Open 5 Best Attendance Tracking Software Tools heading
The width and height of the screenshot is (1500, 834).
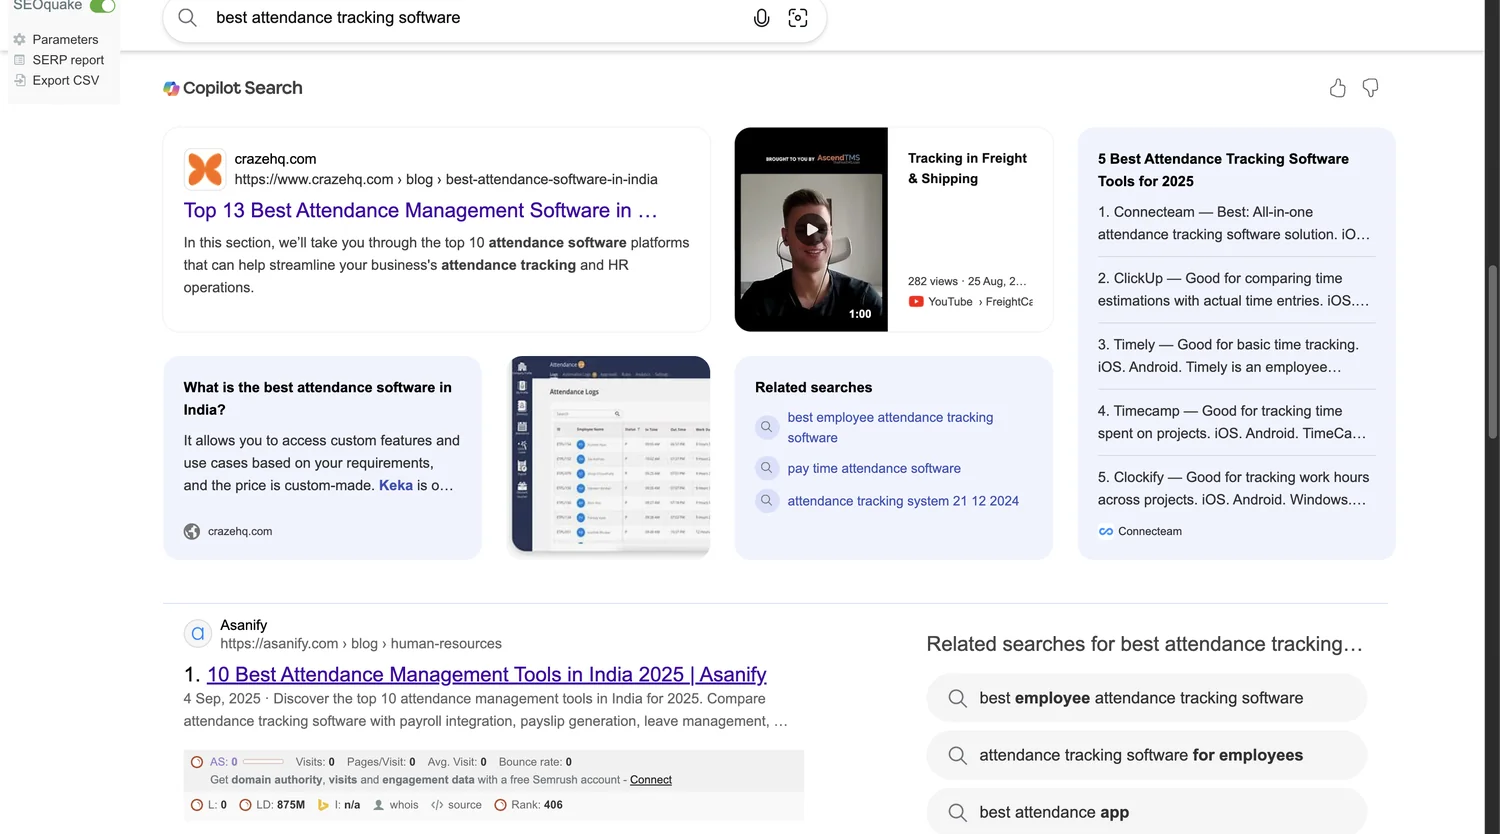(1223, 170)
